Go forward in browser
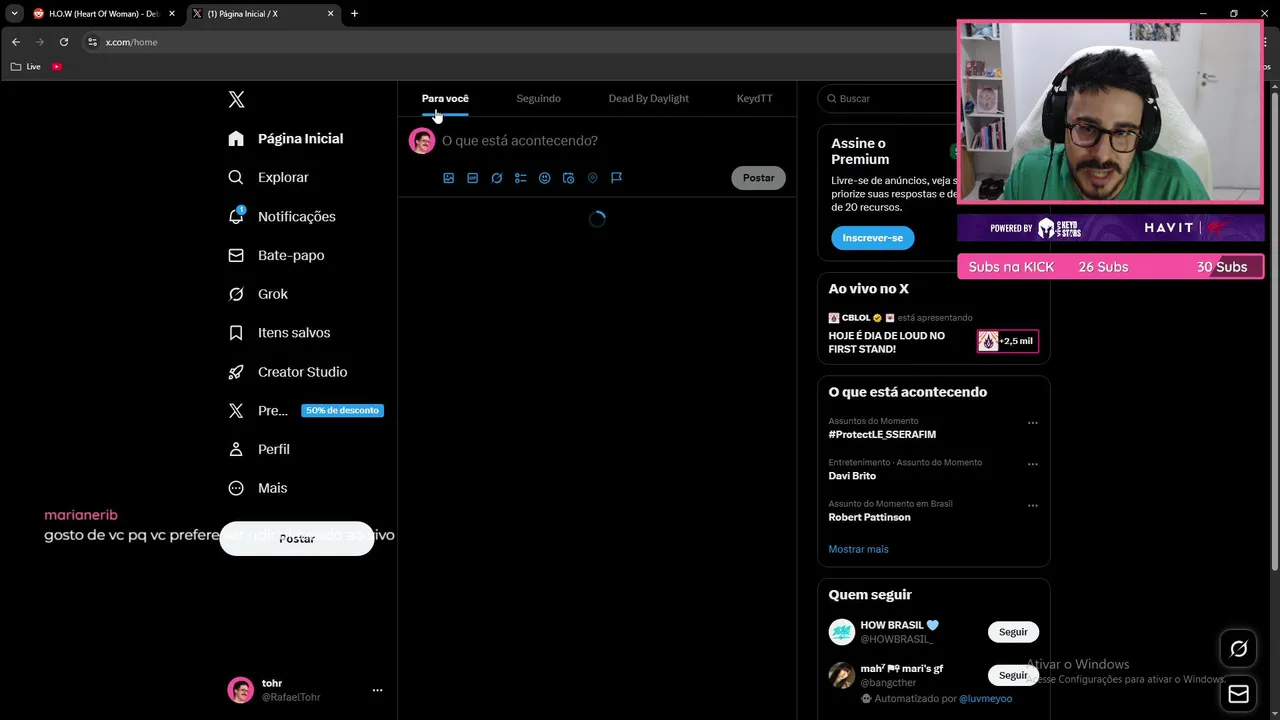1280x720 pixels. (40, 42)
